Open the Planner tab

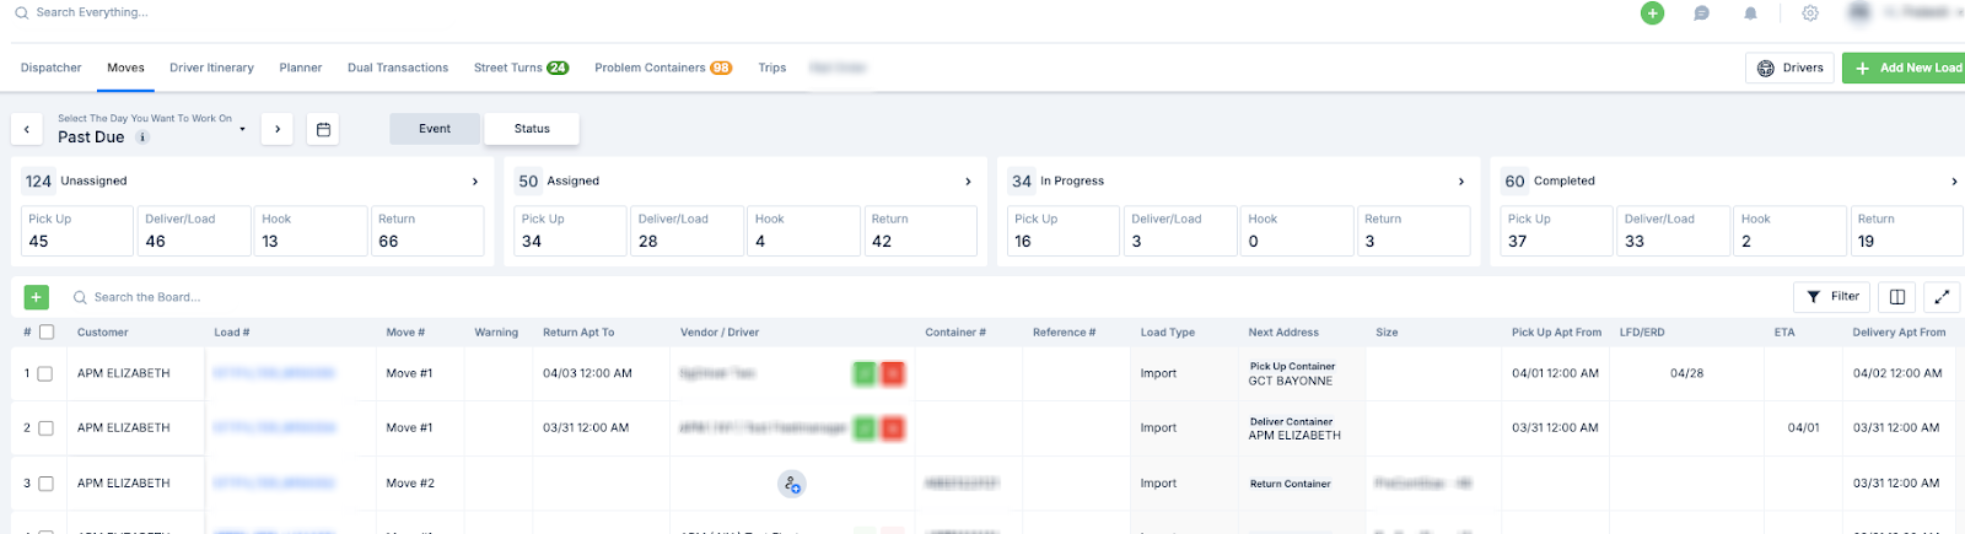pyautogui.click(x=301, y=68)
